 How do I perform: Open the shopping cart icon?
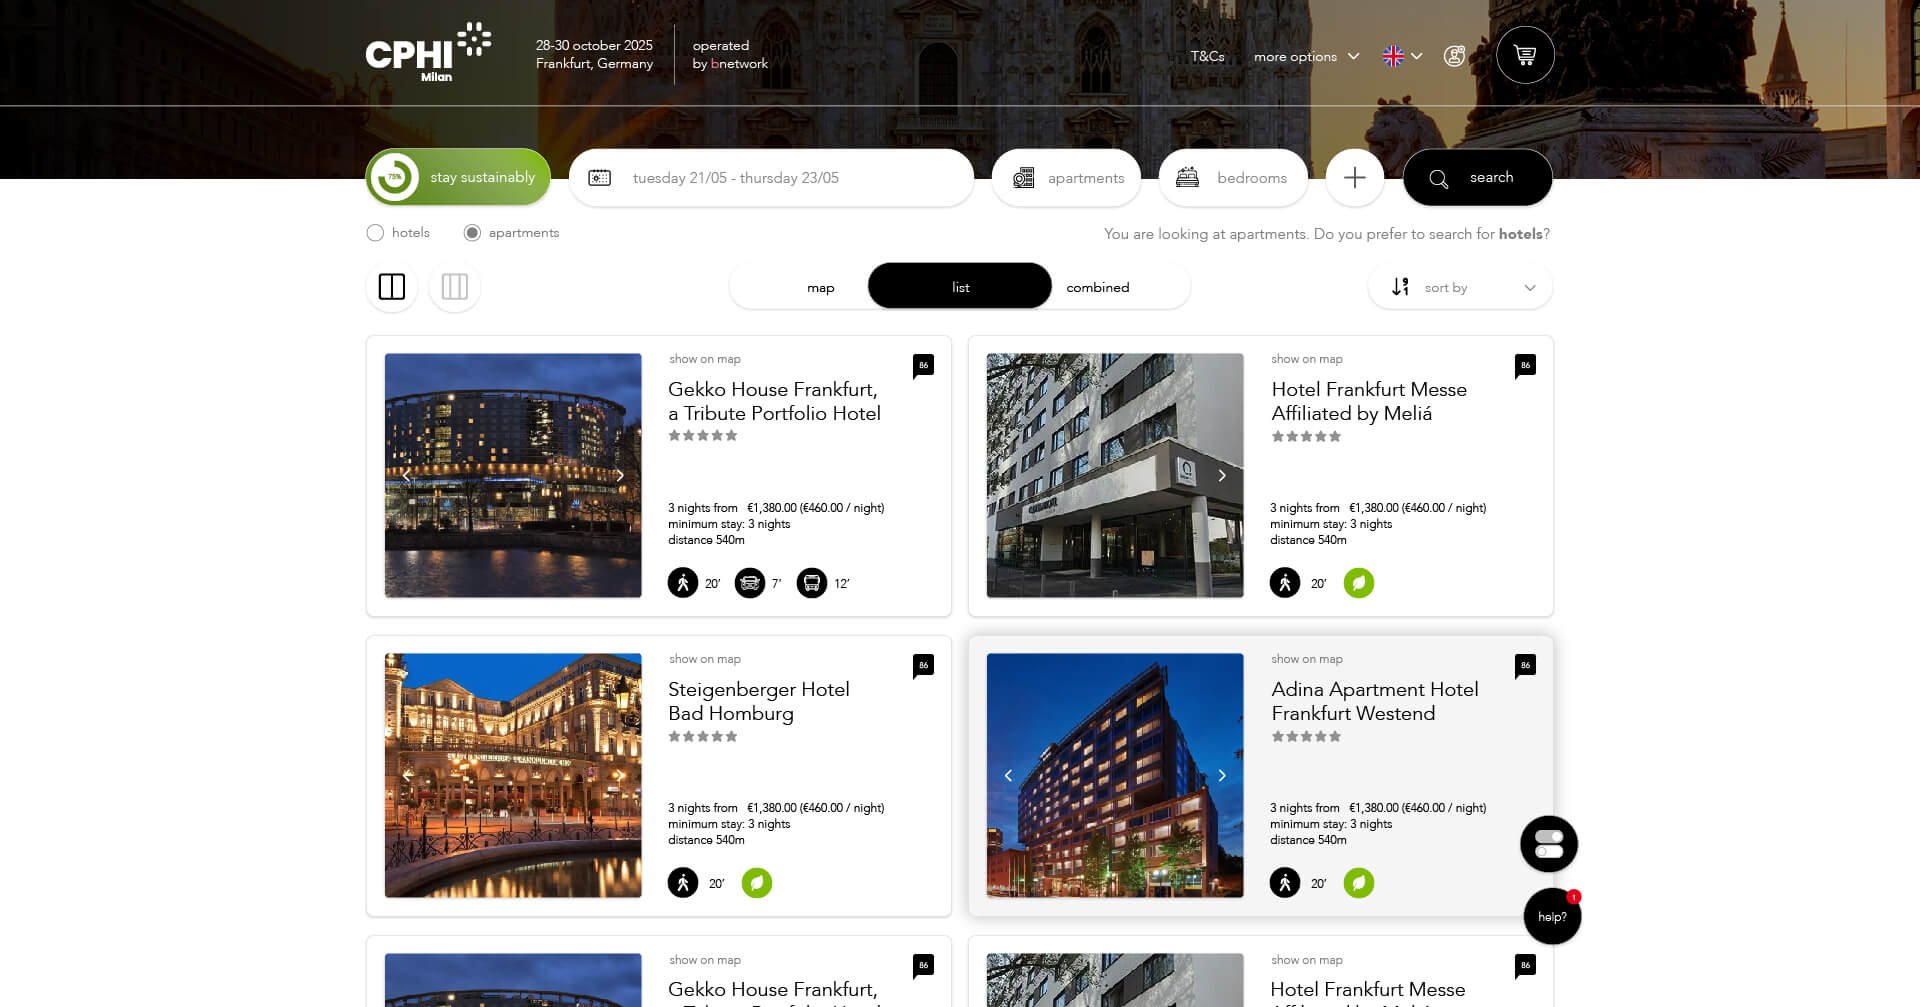(x=1524, y=55)
